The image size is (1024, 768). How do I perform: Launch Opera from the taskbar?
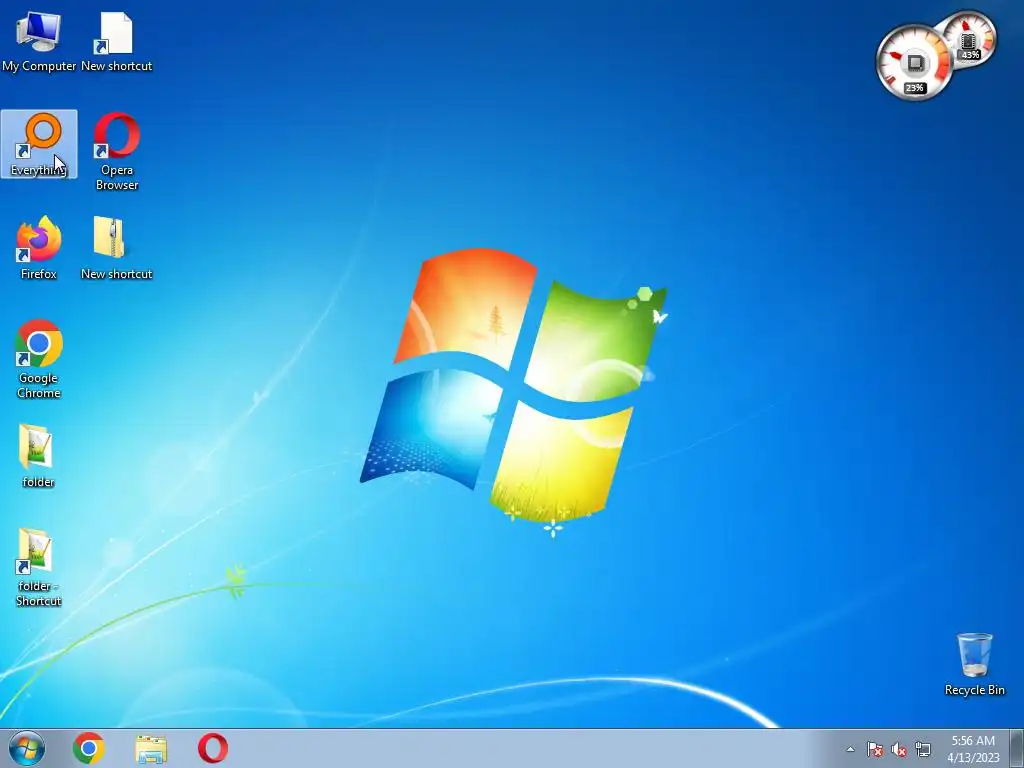(213, 748)
